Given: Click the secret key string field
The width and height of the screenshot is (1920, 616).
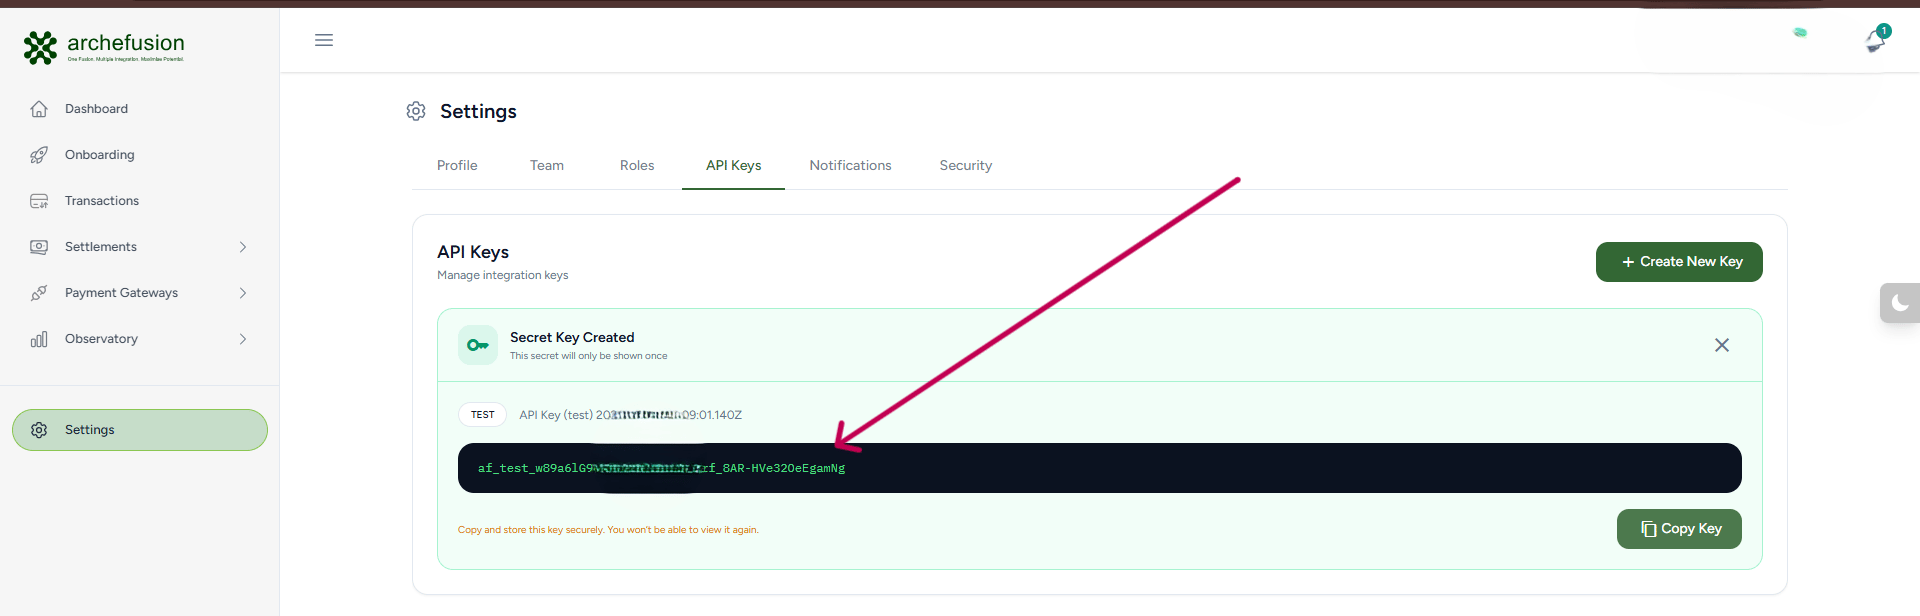Looking at the screenshot, I should click(x=1099, y=468).
